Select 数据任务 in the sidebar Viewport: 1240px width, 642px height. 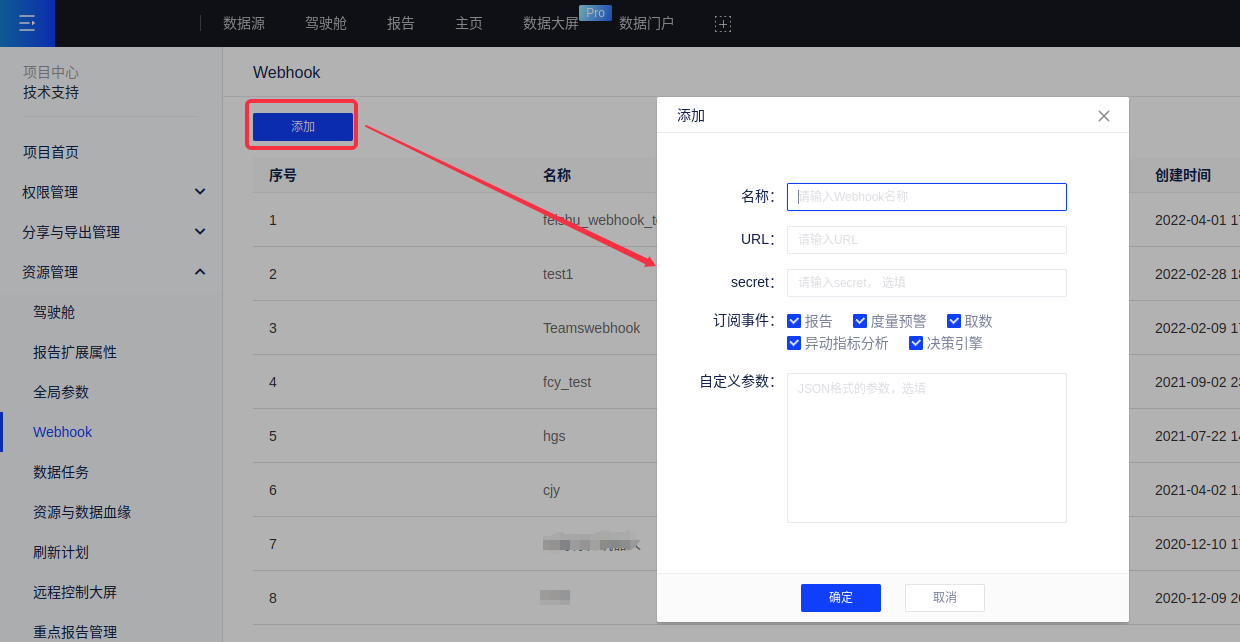(x=61, y=472)
